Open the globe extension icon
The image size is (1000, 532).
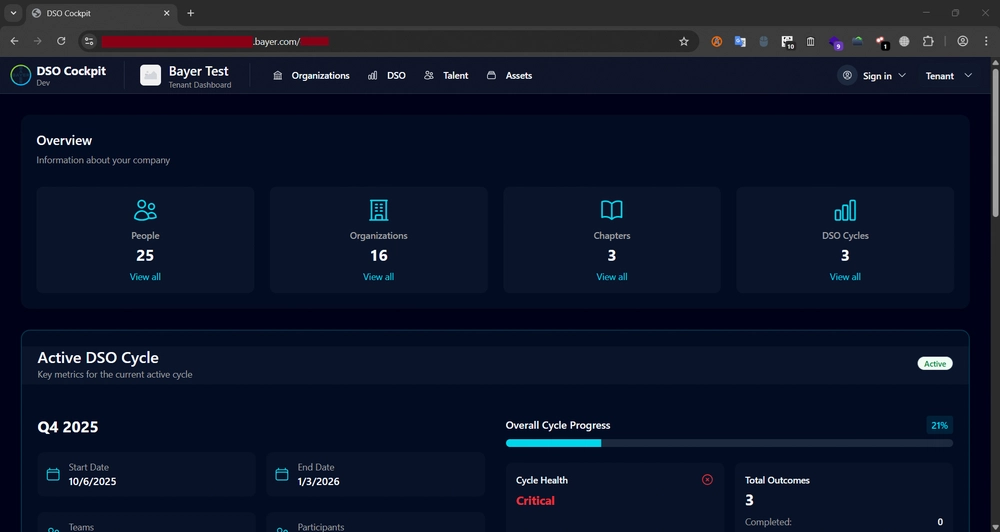pyautogui.click(x=904, y=41)
